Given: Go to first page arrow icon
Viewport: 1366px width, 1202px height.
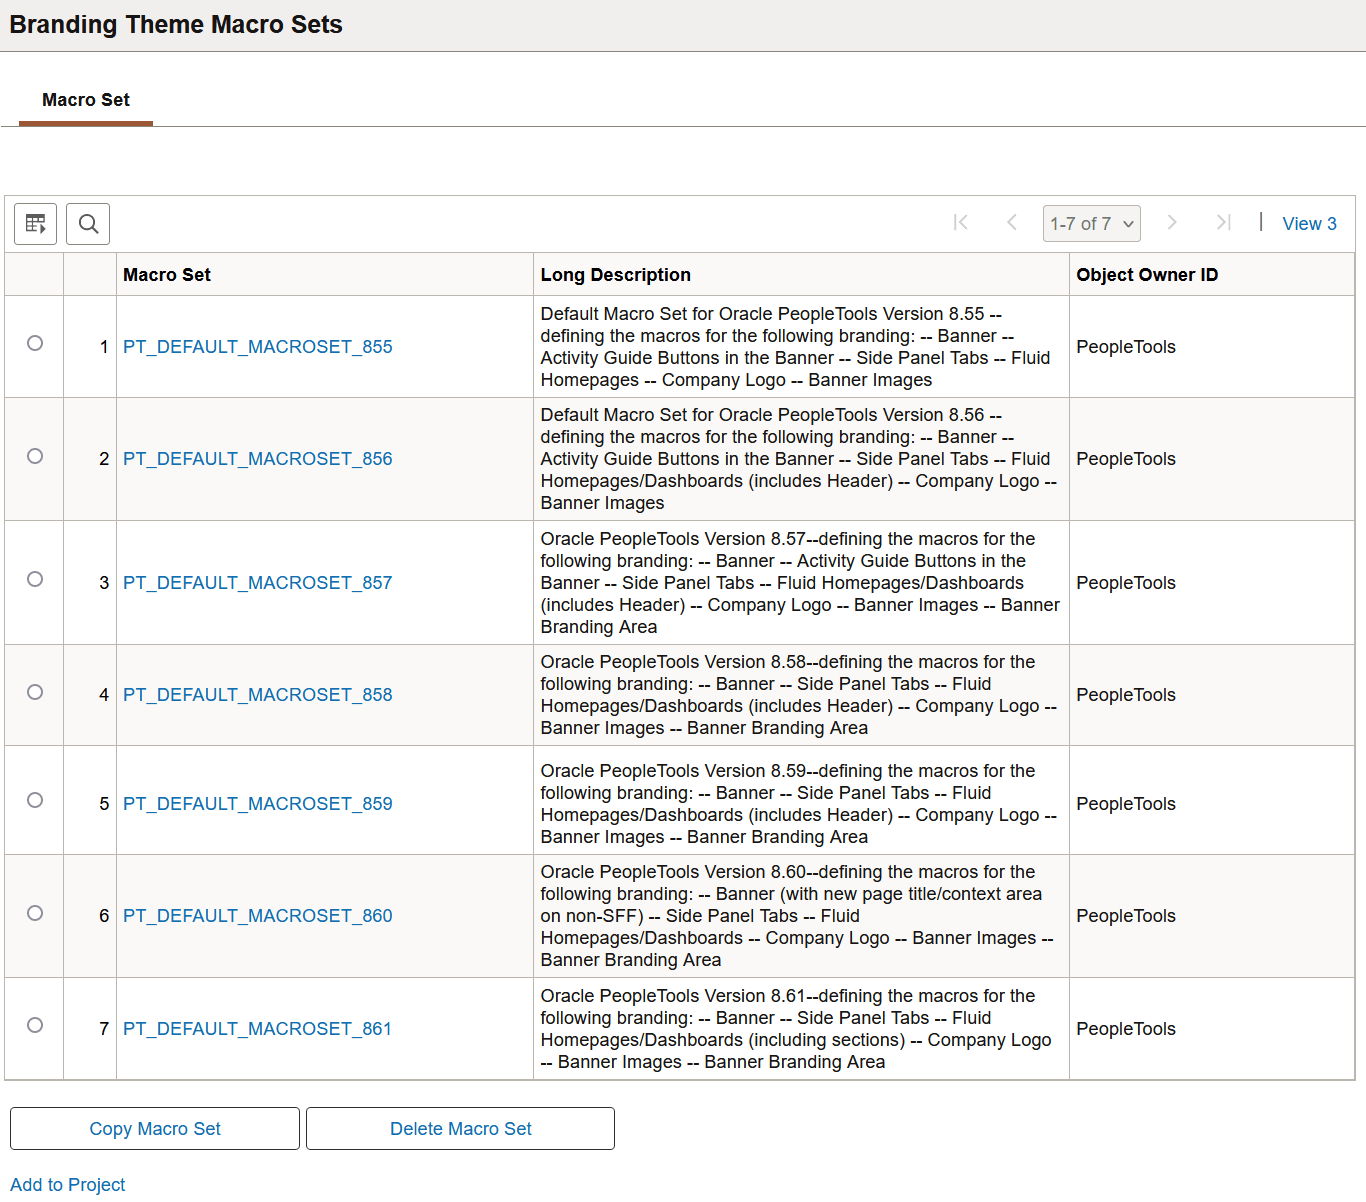Looking at the screenshot, I should 960,222.
